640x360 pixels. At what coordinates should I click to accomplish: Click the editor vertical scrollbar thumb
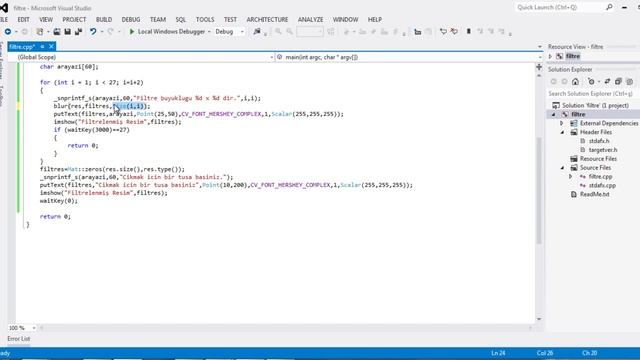click(x=539, y=190)
